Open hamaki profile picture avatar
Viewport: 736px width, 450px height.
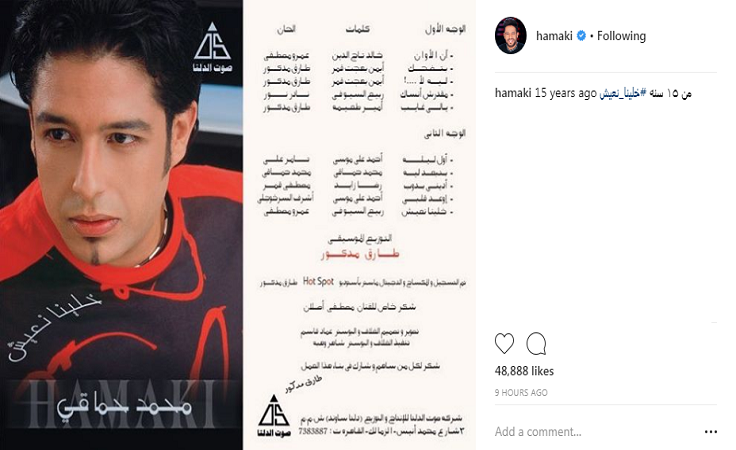point(511,36)
